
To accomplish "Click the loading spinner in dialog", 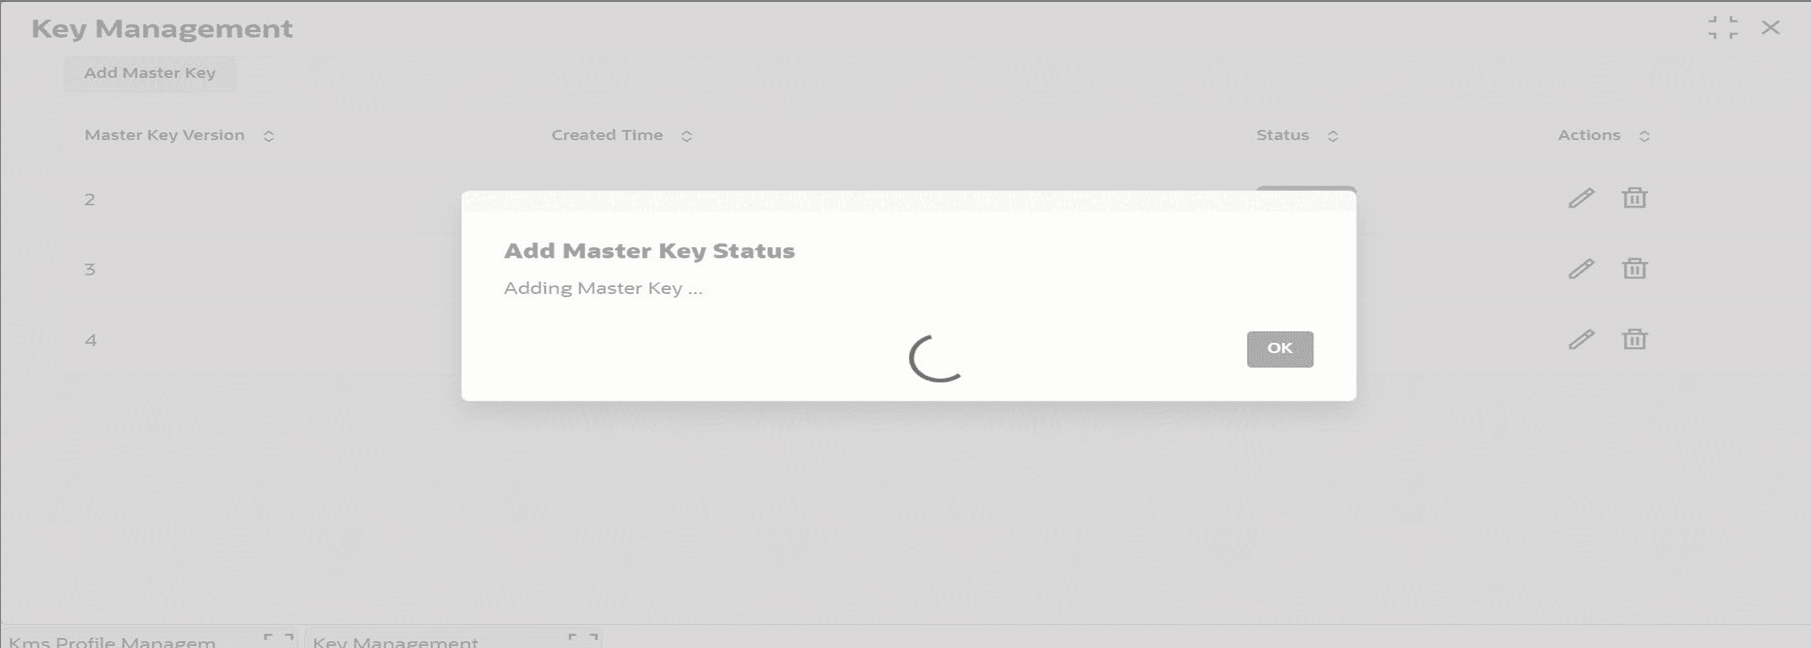I will click(936, 358).
